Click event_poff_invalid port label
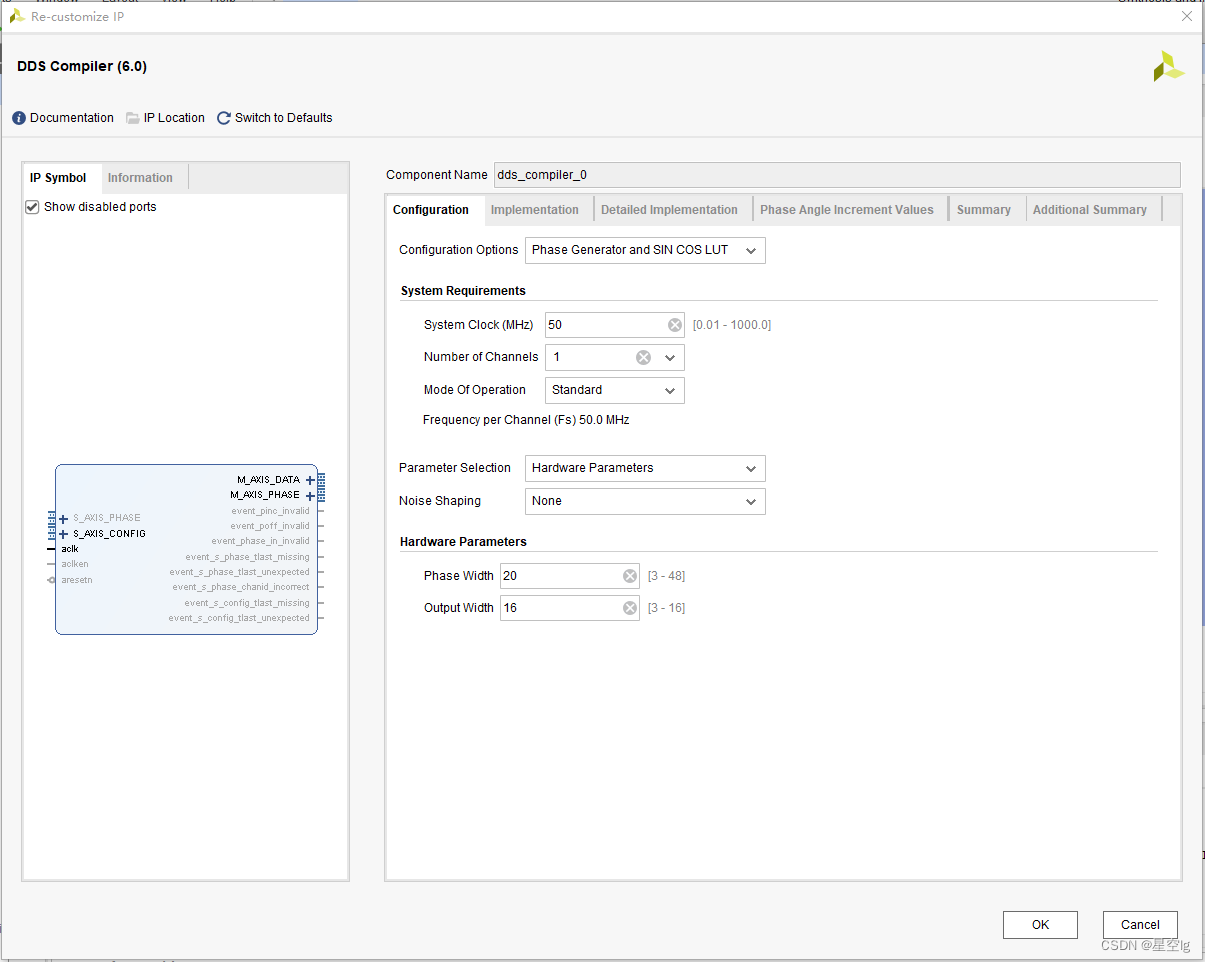The height and width of the screenshot is (962, 1205). point(270,526)
